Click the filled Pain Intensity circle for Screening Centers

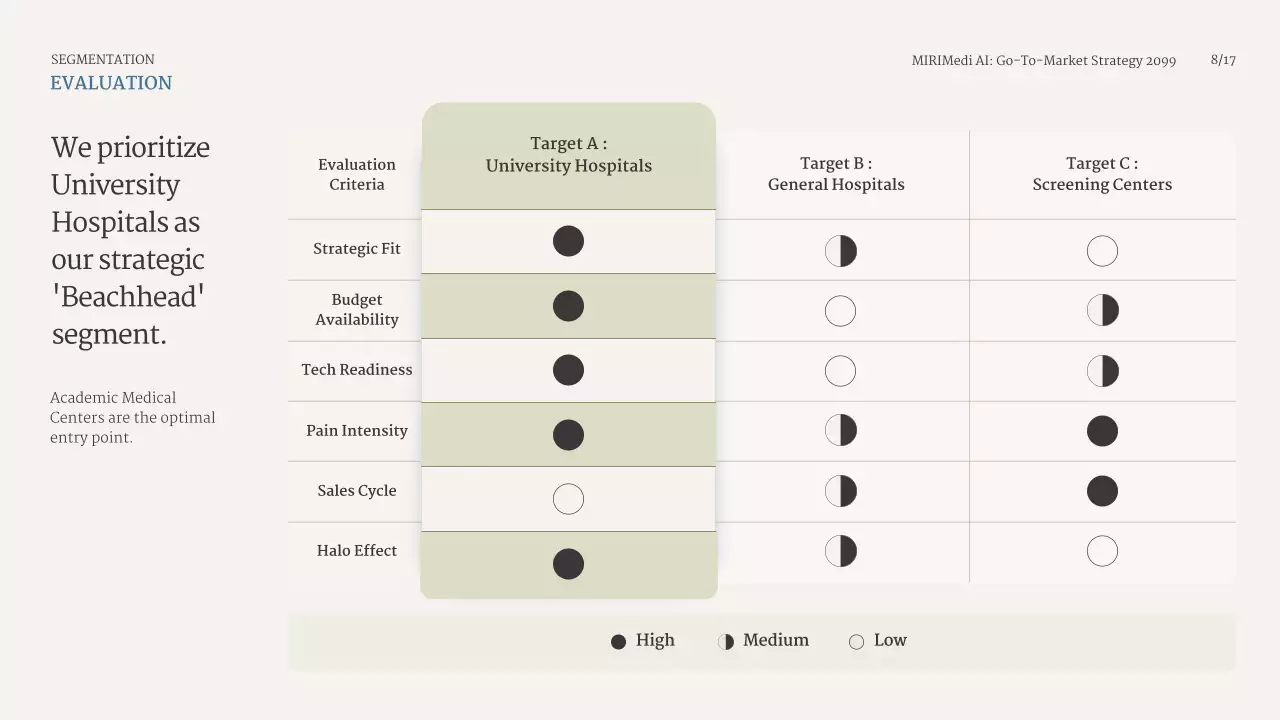pos(1102,431)
